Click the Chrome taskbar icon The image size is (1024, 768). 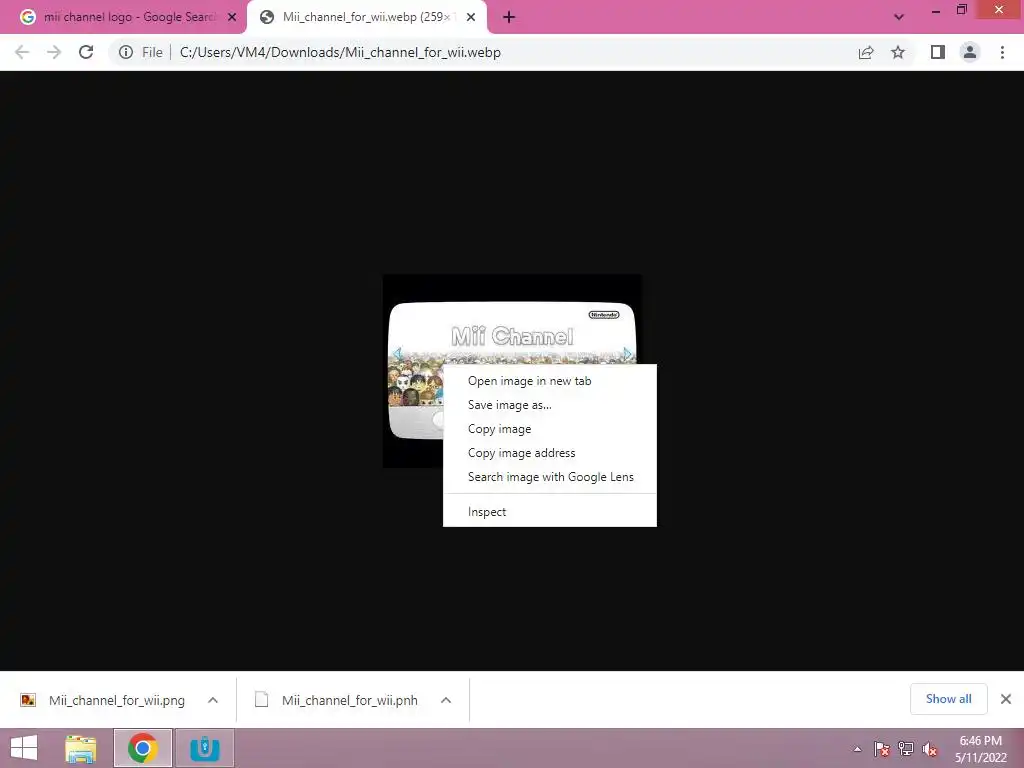coord(143,748)
